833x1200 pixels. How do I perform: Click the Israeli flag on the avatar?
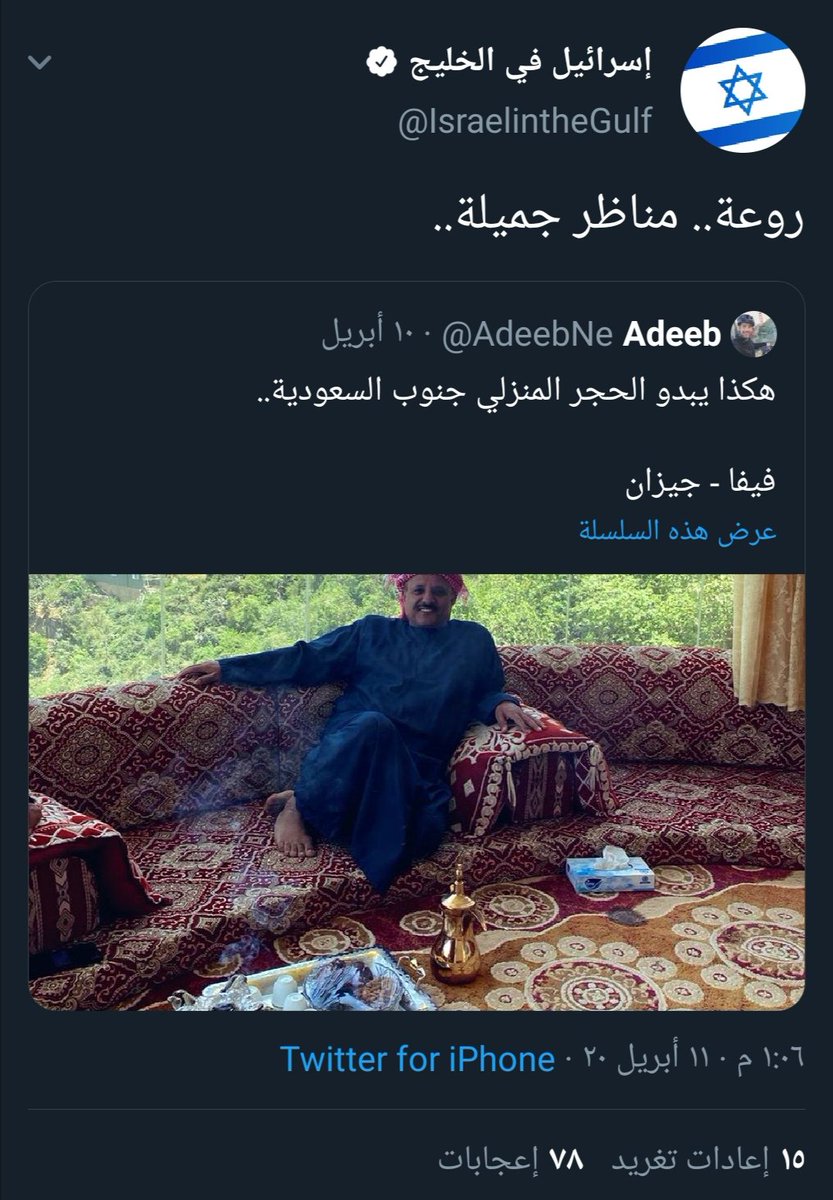click(743, 90)
